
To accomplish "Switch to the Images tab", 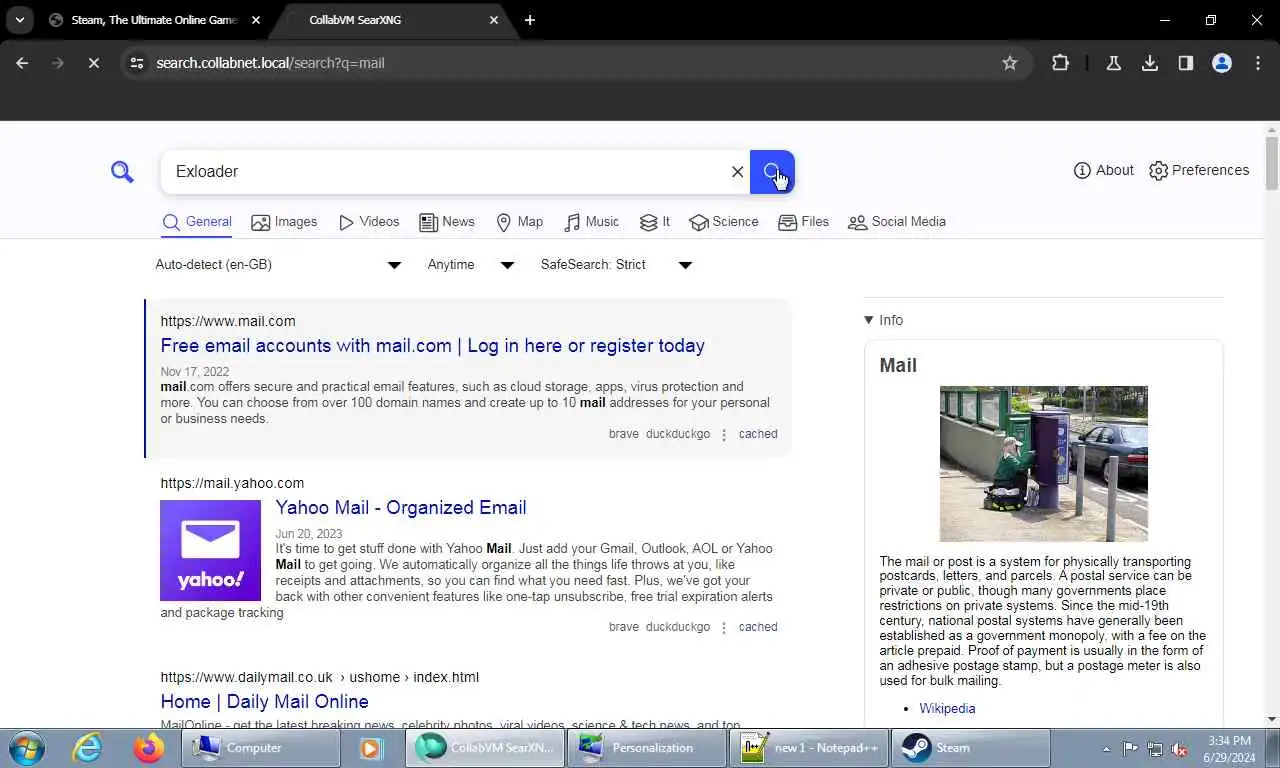I will coord(284,222).
